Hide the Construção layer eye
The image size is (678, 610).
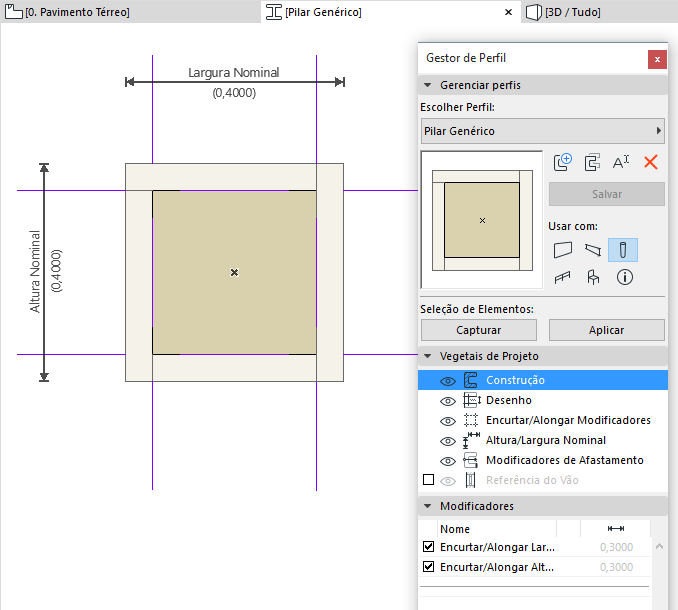[x=448, y=381]
